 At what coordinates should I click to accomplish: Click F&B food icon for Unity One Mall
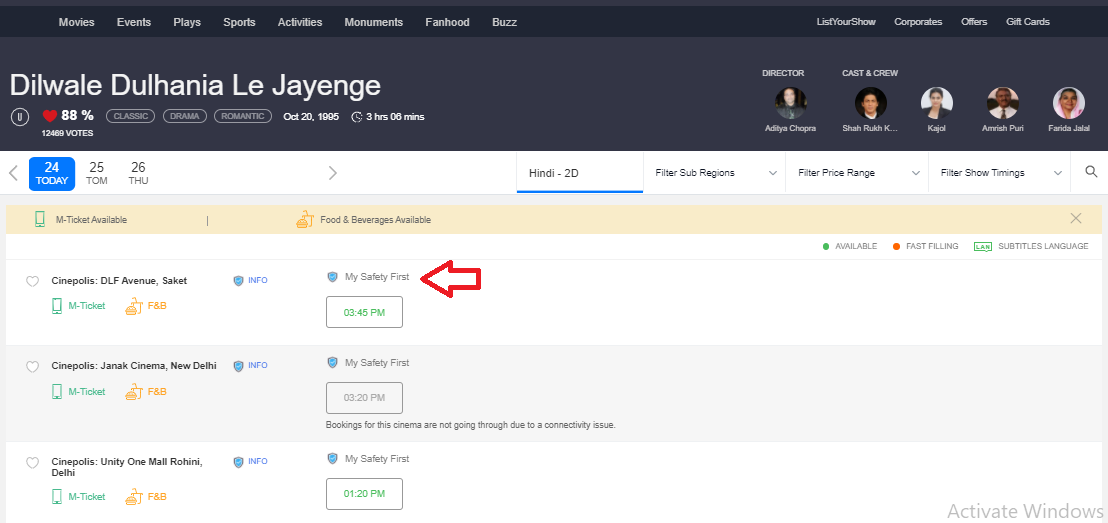tap(134, 497)
